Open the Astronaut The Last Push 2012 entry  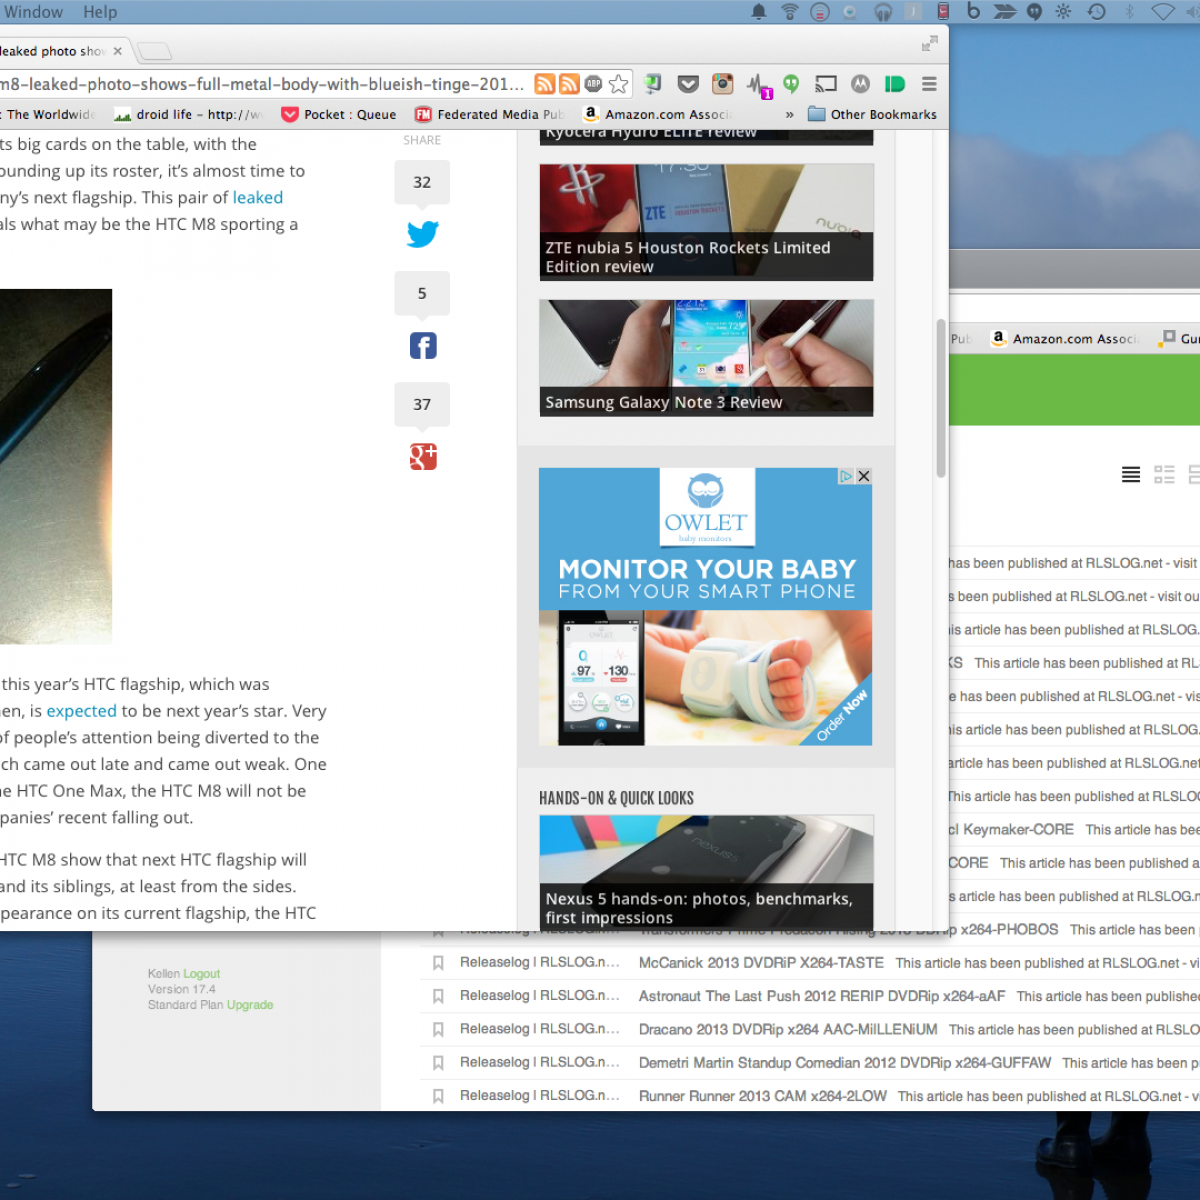click(822, 996)
